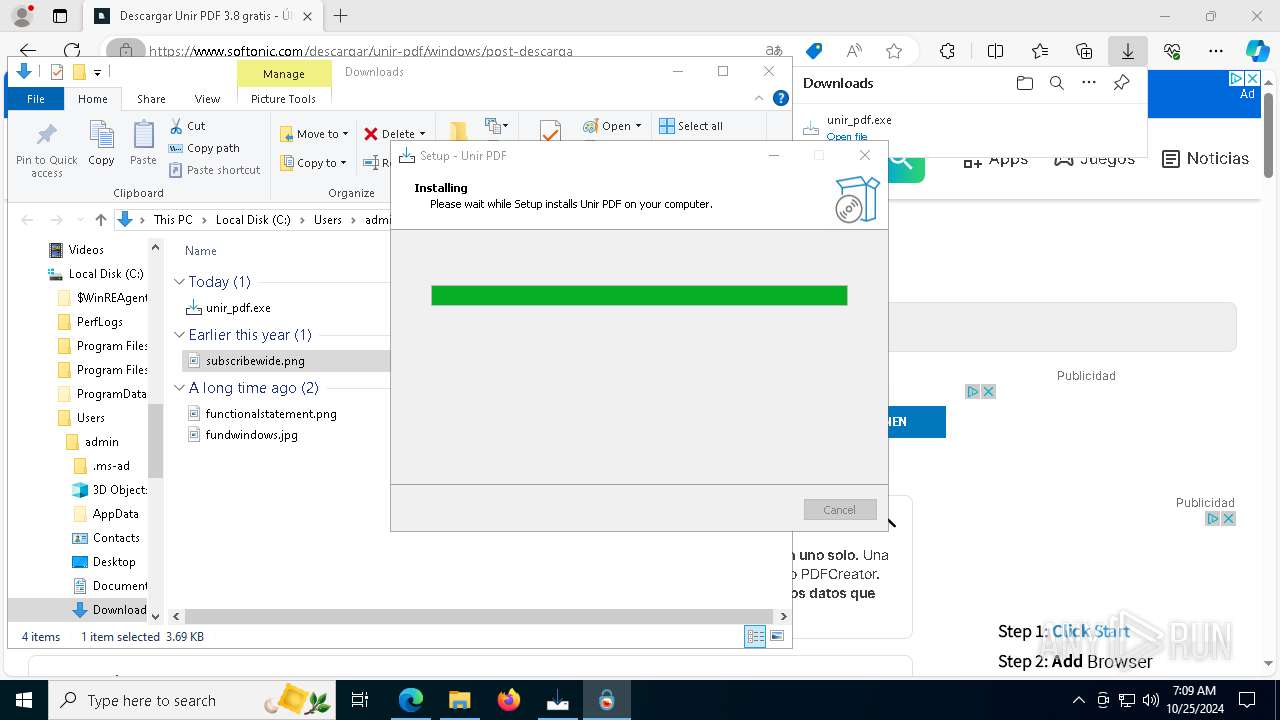
Task: Open the Picture Tools tab
Action: pyautogui.click(x=283, y=99)
